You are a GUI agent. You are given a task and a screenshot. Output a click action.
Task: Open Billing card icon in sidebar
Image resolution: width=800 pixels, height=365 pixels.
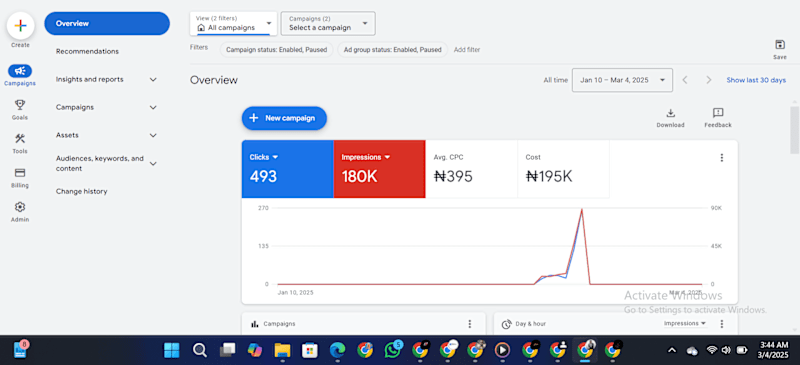click(x=20, y=173)
